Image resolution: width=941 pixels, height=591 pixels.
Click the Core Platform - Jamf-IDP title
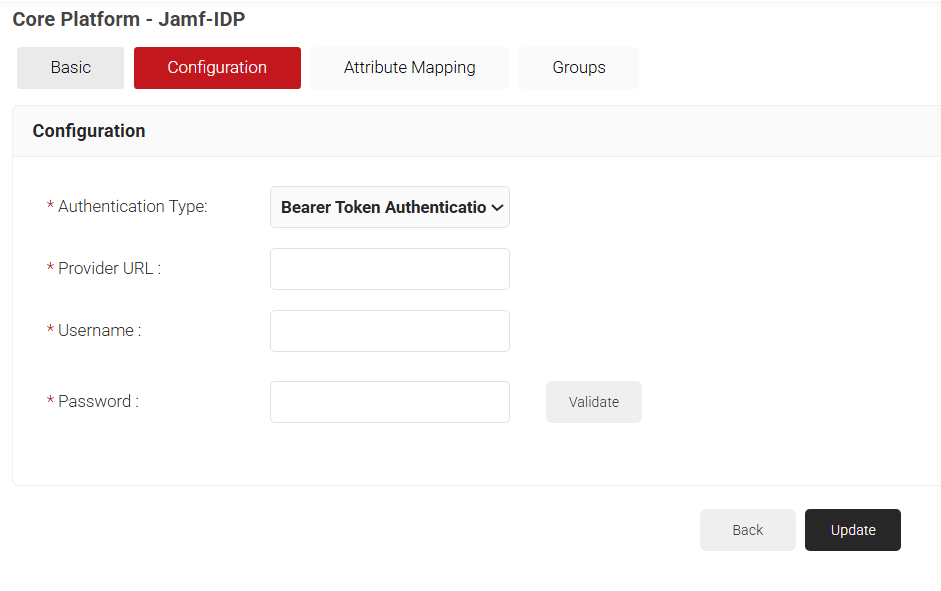pos(129,19)
